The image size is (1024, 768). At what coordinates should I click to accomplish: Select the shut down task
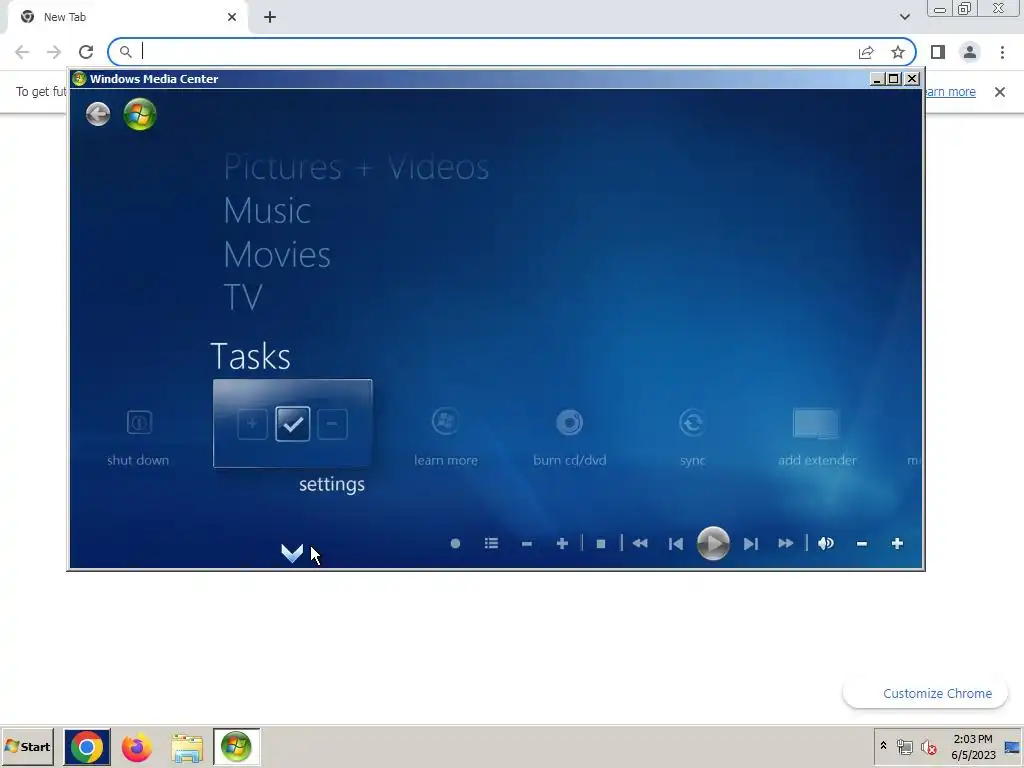coord(138,437)
